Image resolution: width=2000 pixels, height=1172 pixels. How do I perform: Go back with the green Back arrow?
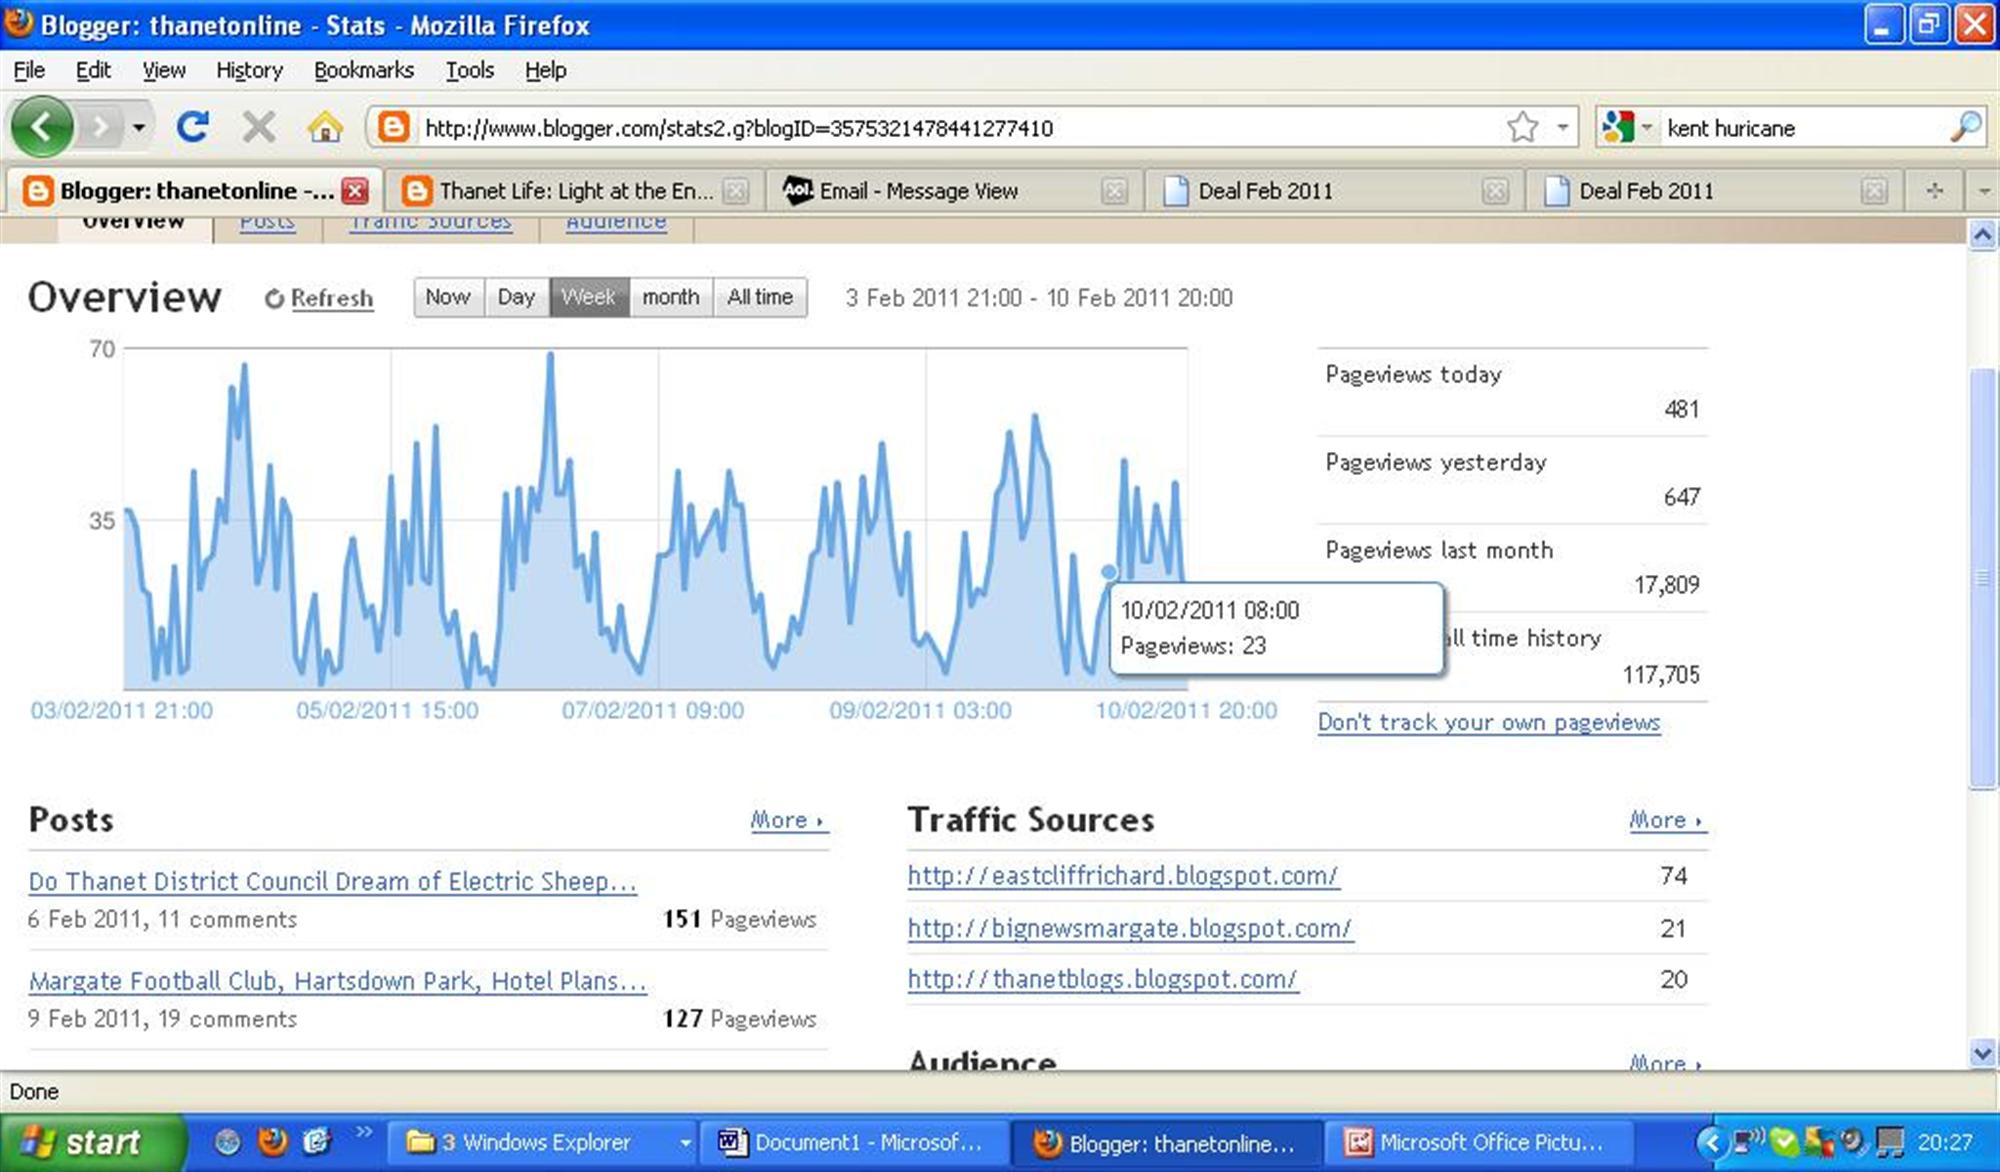[x=41, y=127]
